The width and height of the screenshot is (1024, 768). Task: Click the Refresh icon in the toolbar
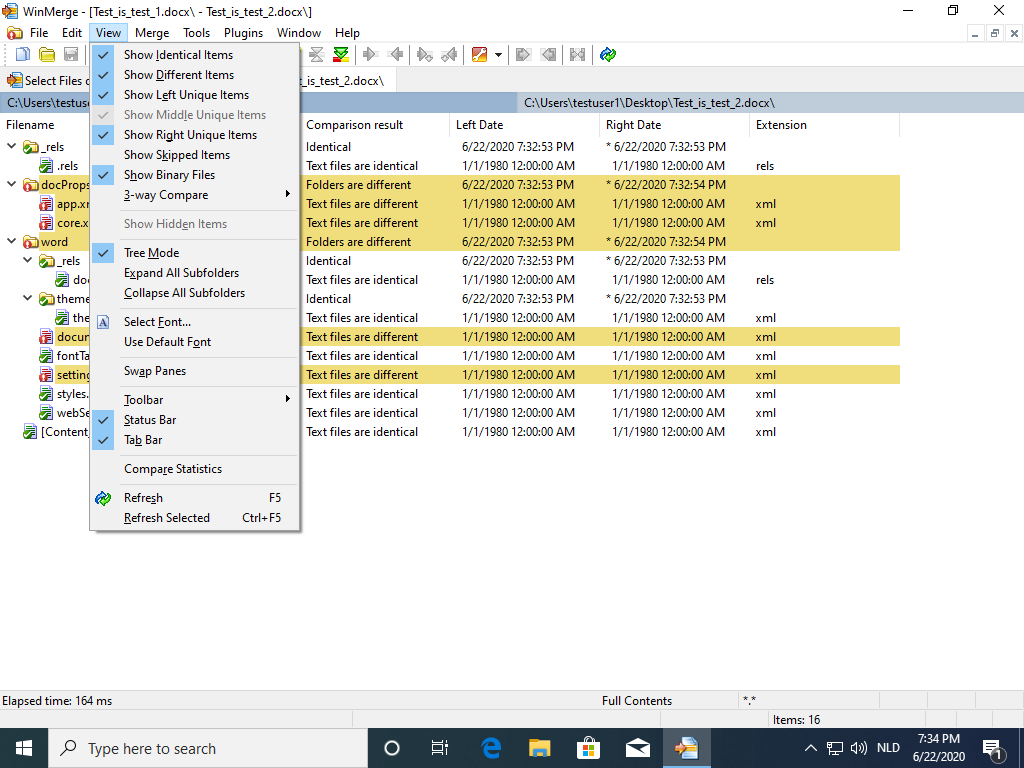[608, 55]
